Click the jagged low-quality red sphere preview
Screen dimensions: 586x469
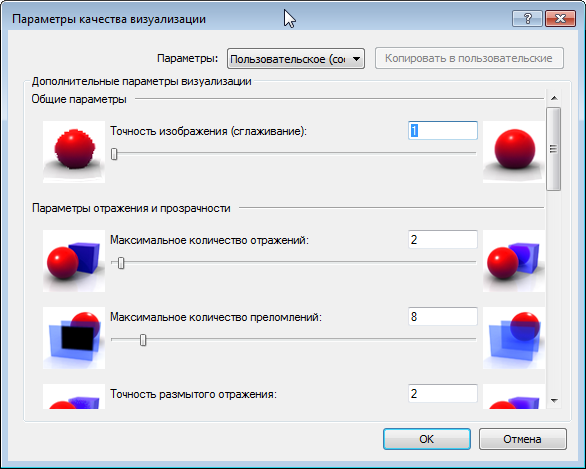click(x=74, y=152)
